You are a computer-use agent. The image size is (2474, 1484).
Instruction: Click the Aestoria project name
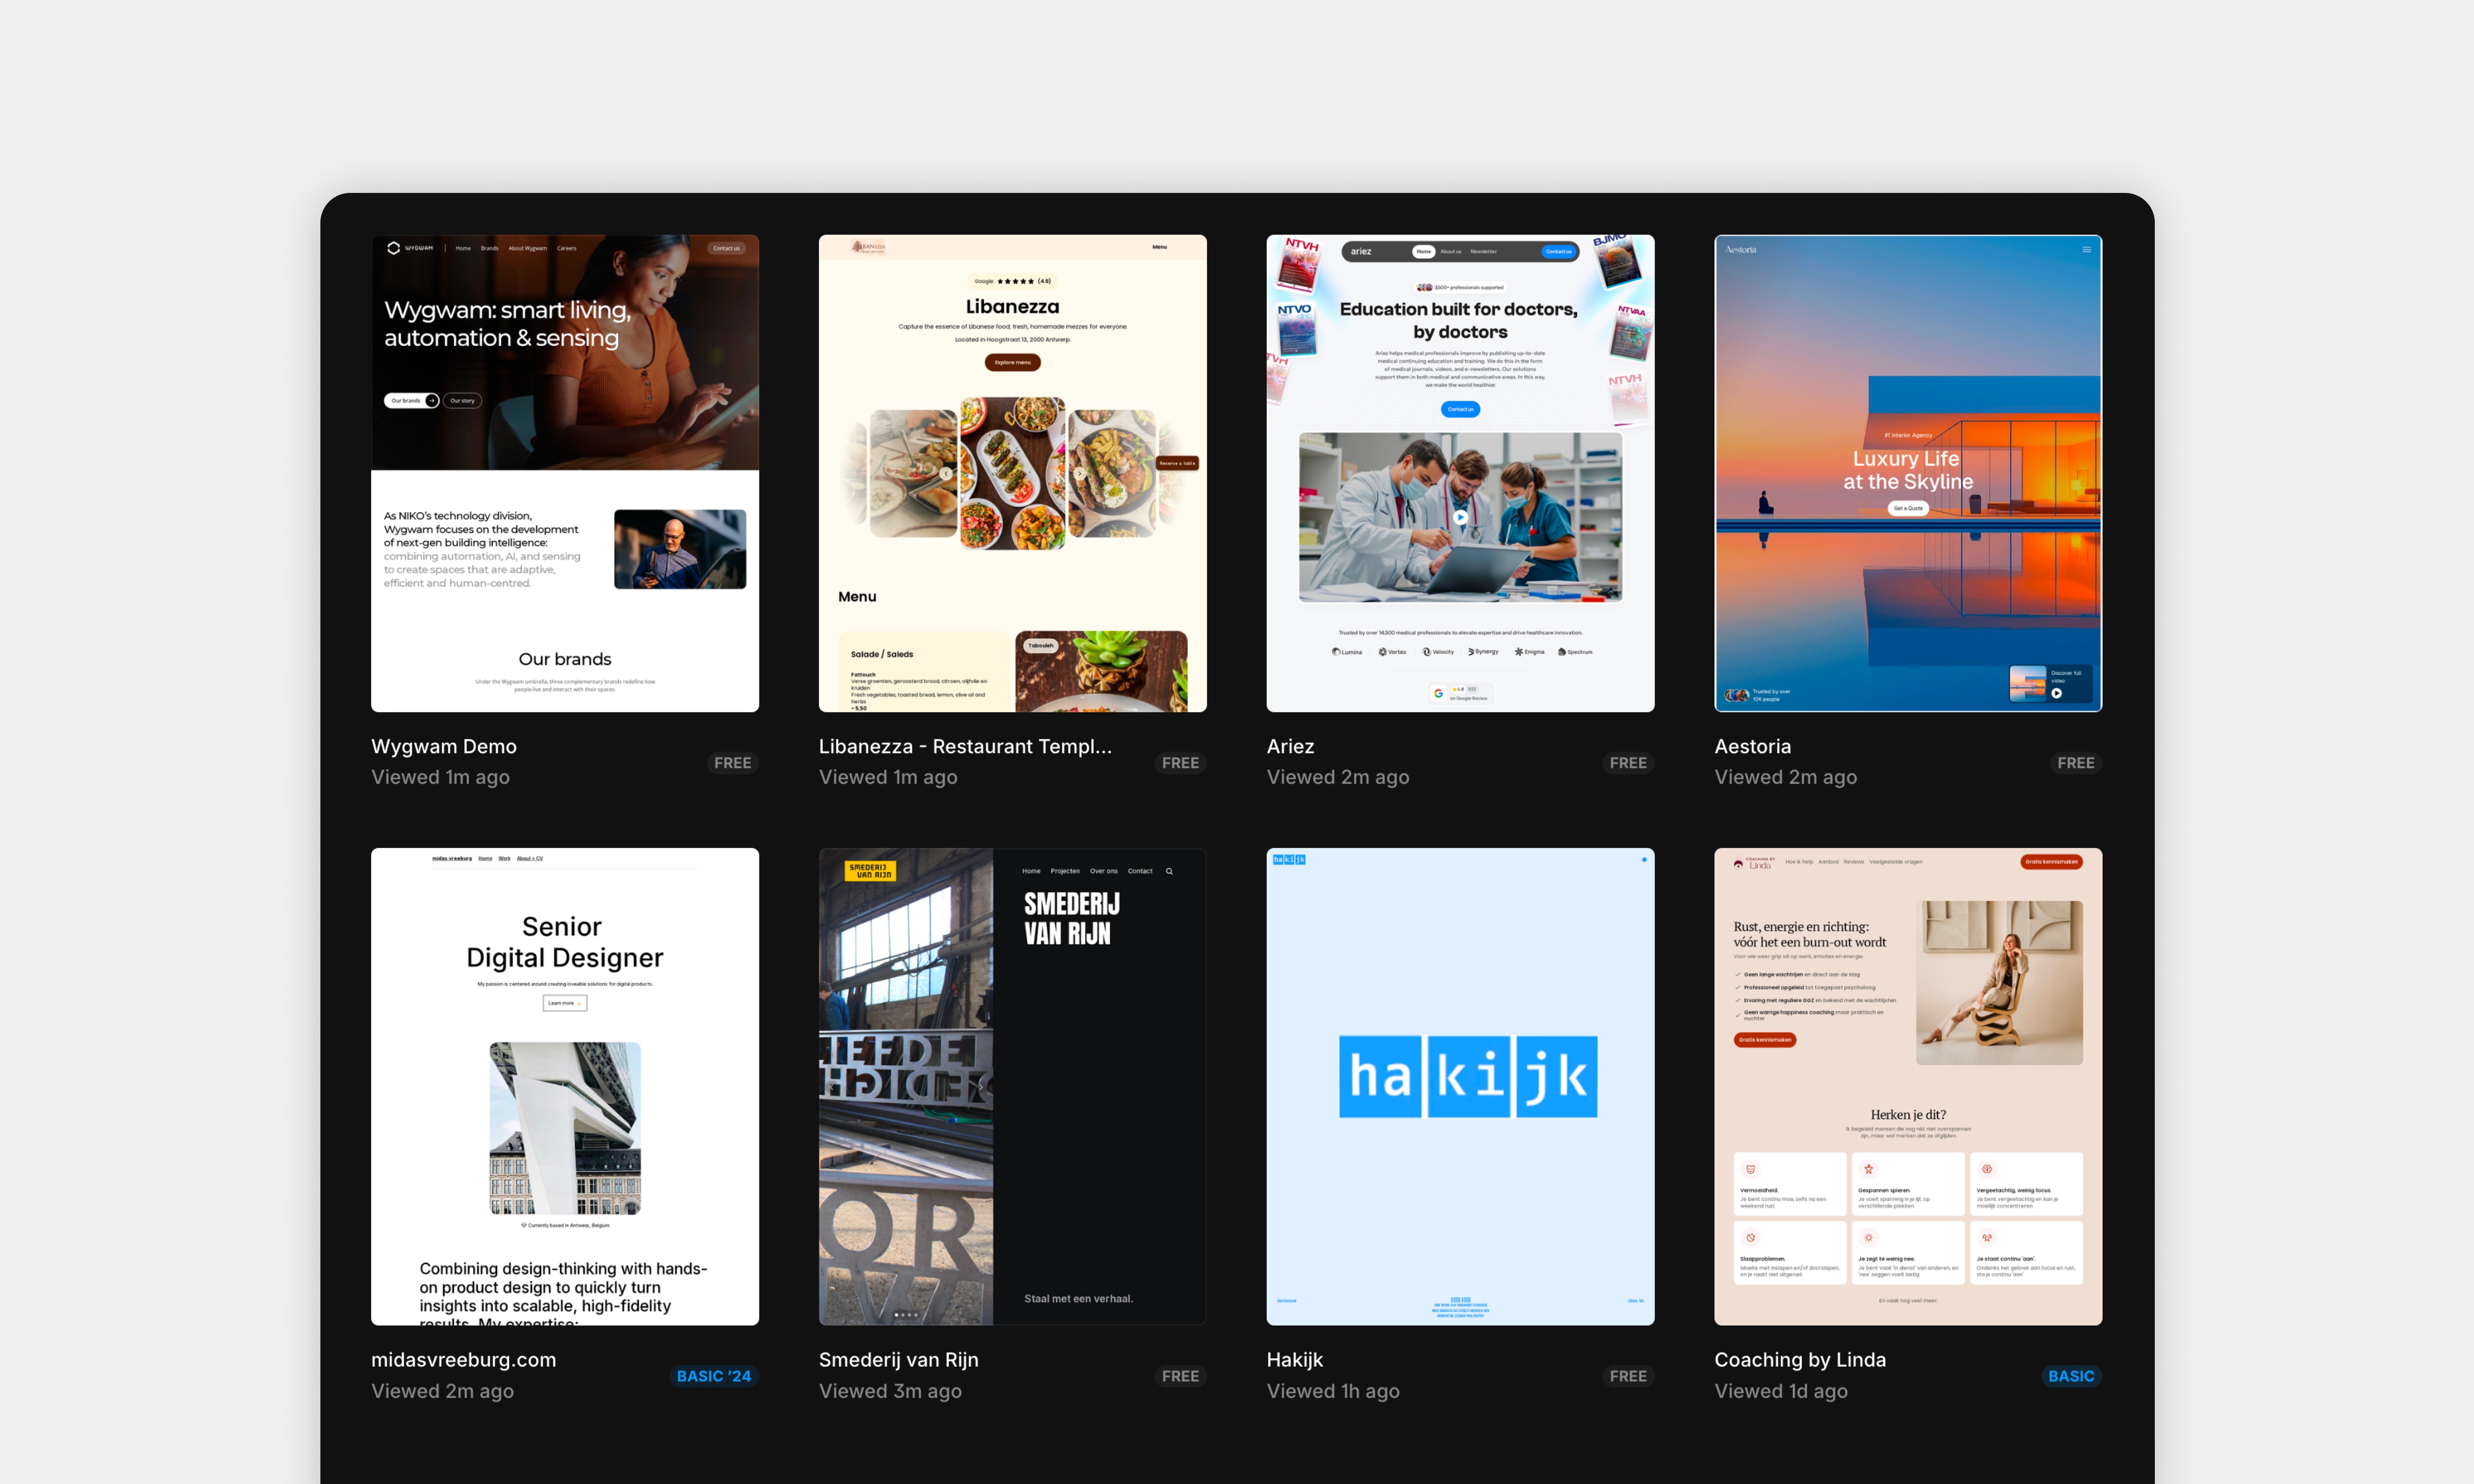click(1752, 746)
